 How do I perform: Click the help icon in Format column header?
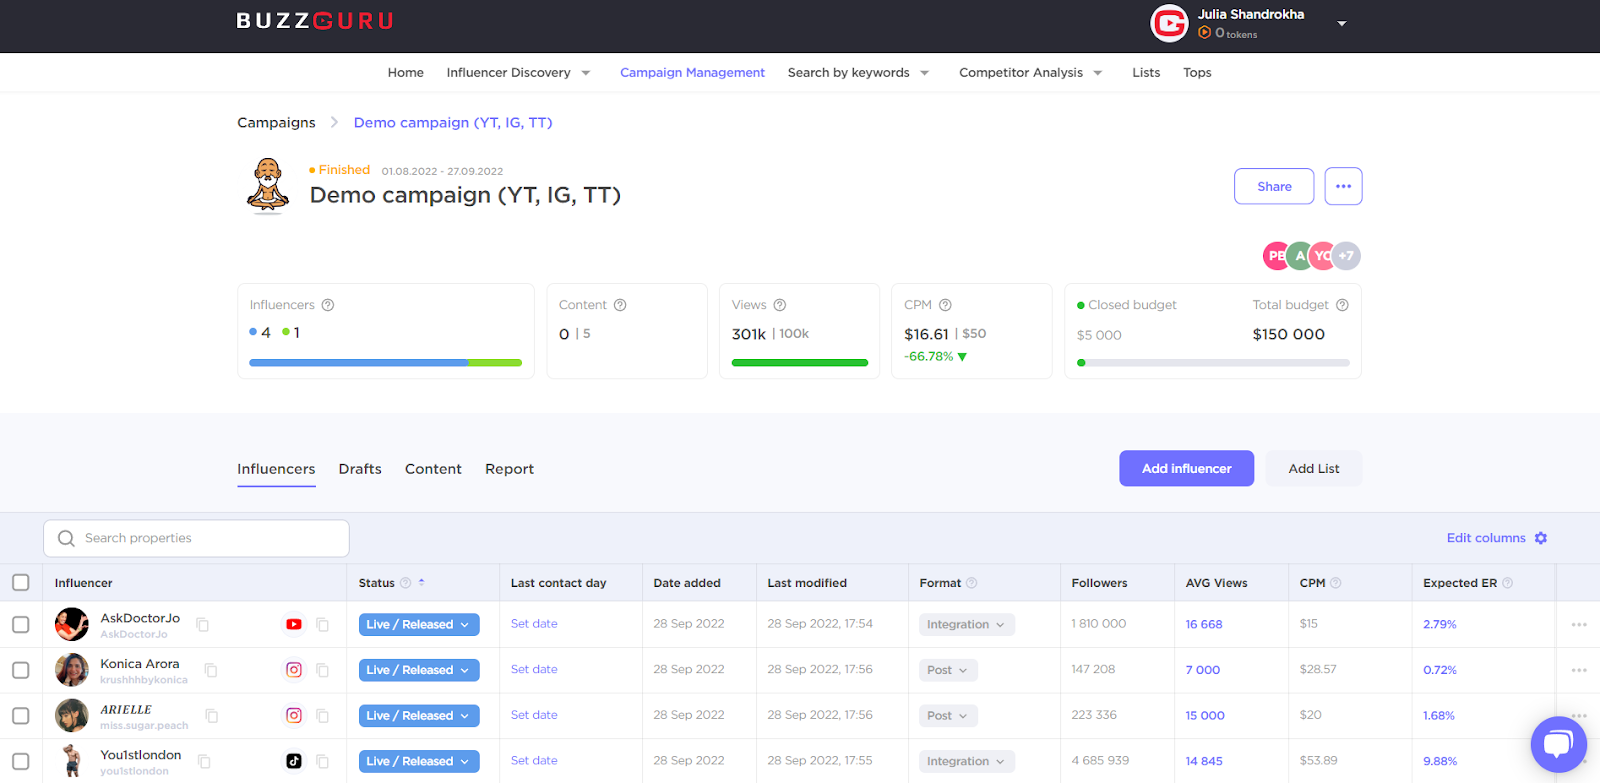pyautogui.click(x=972, y=583)
